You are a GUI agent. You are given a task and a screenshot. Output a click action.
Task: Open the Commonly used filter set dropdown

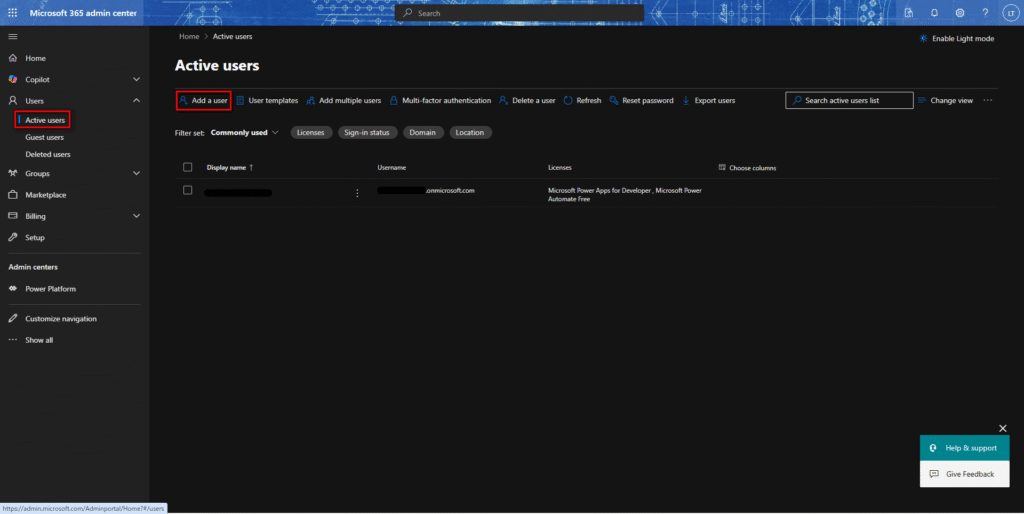(245, 132)
